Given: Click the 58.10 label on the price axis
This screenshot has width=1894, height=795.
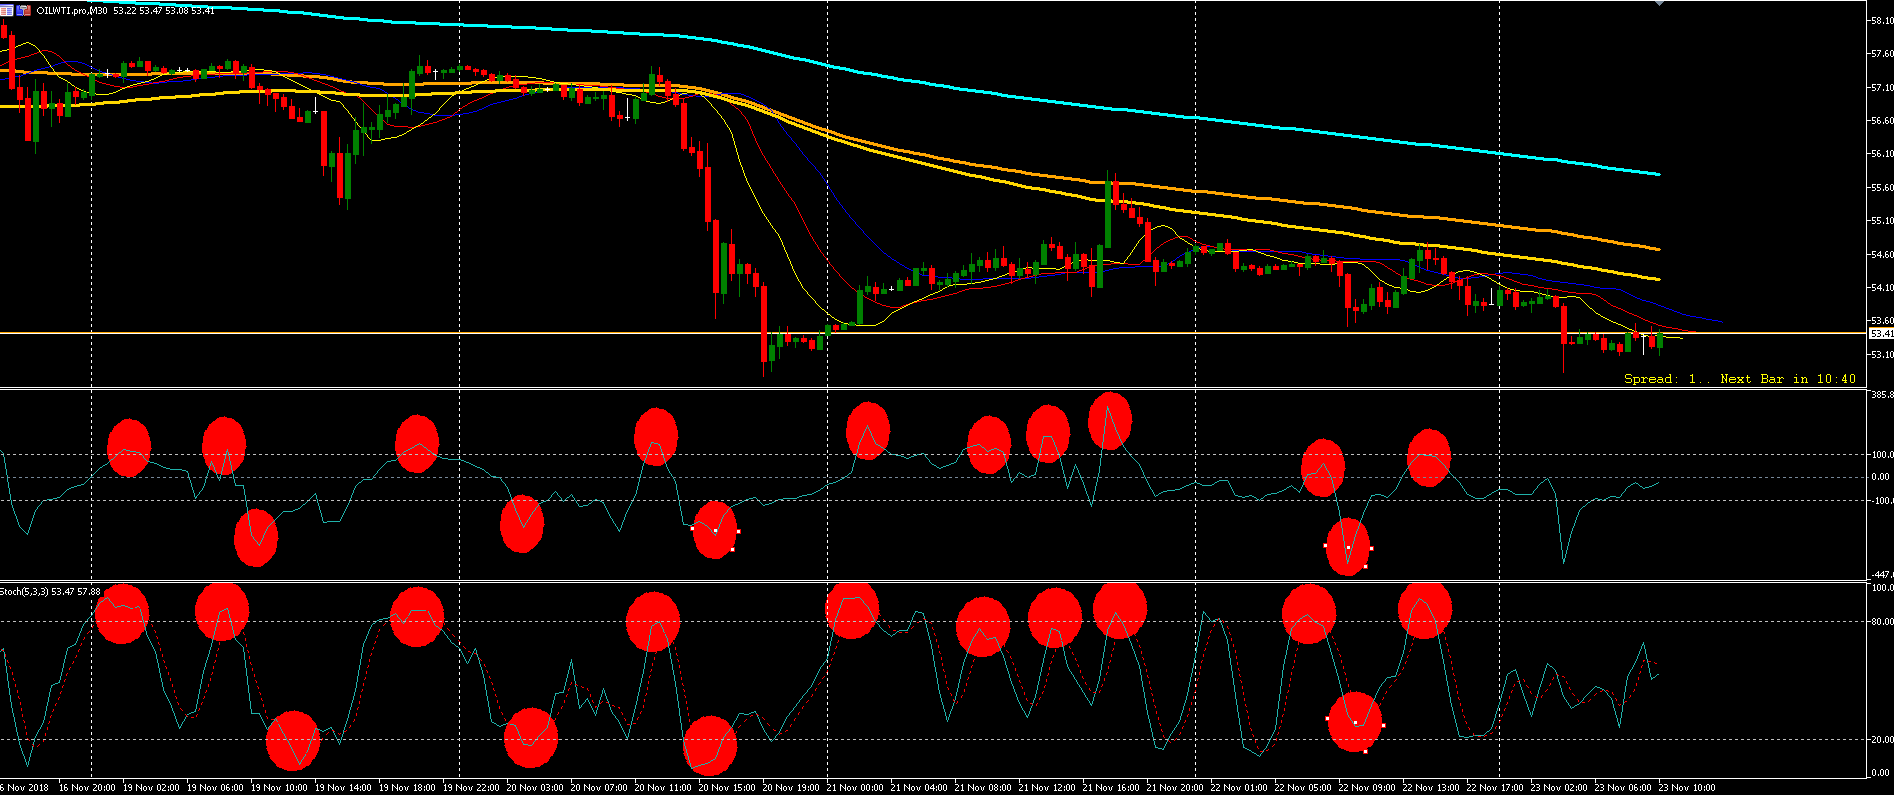Looking at the screenshot, I should (1880, 20).
